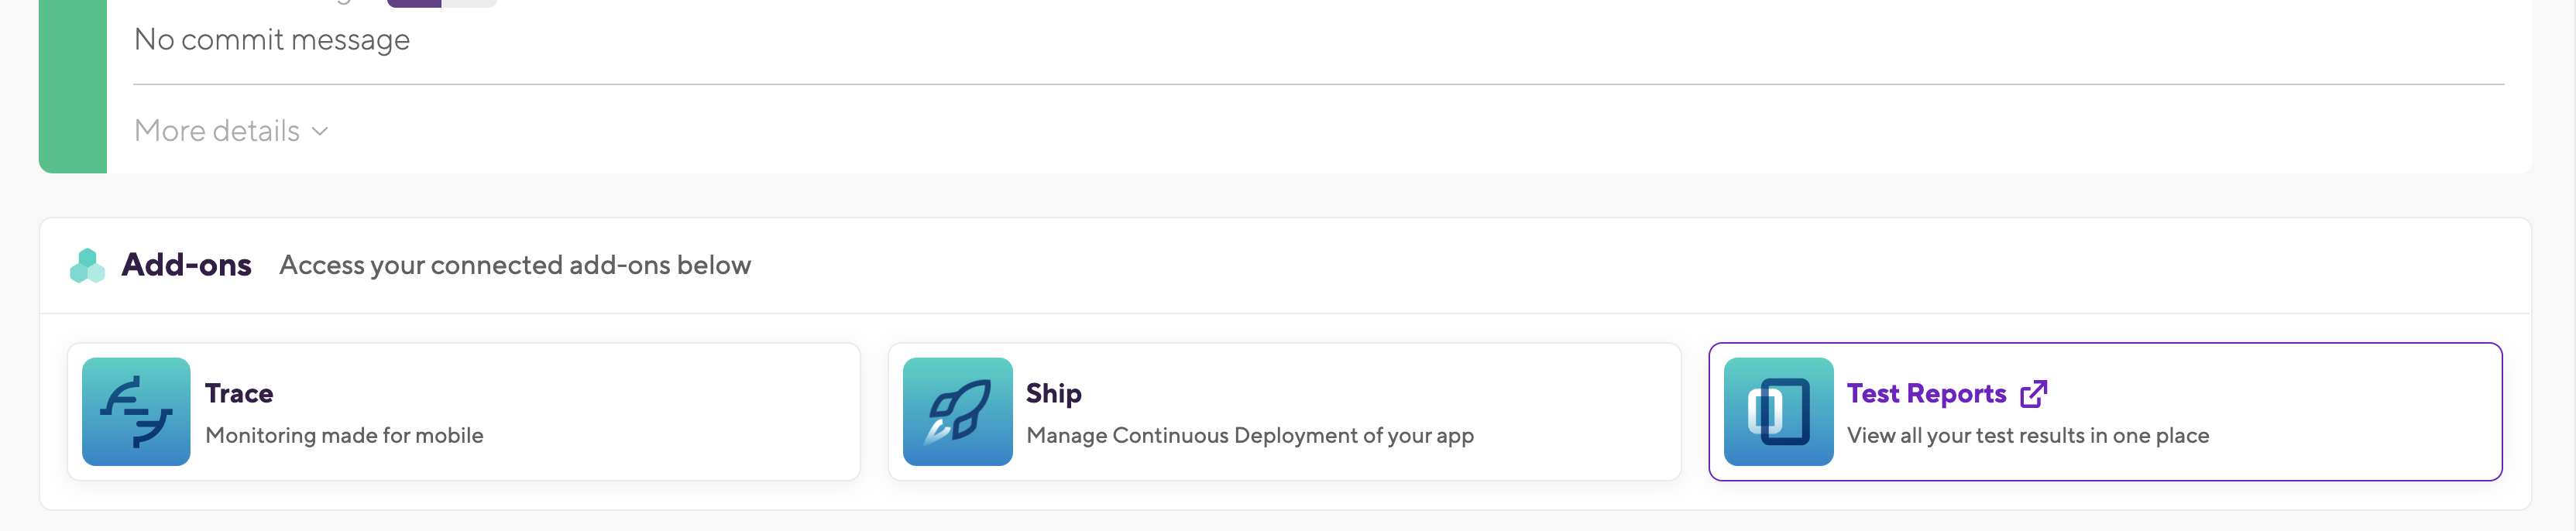Screen dimensions: 2576x531
Task: Click the Ship rocket icon
Action: click(957, 411)
